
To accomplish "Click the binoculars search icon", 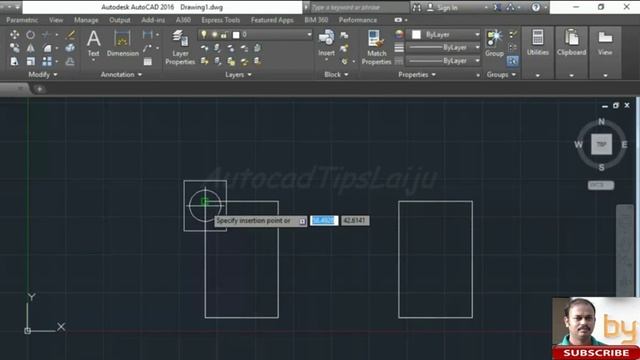I will click(416, 7).
